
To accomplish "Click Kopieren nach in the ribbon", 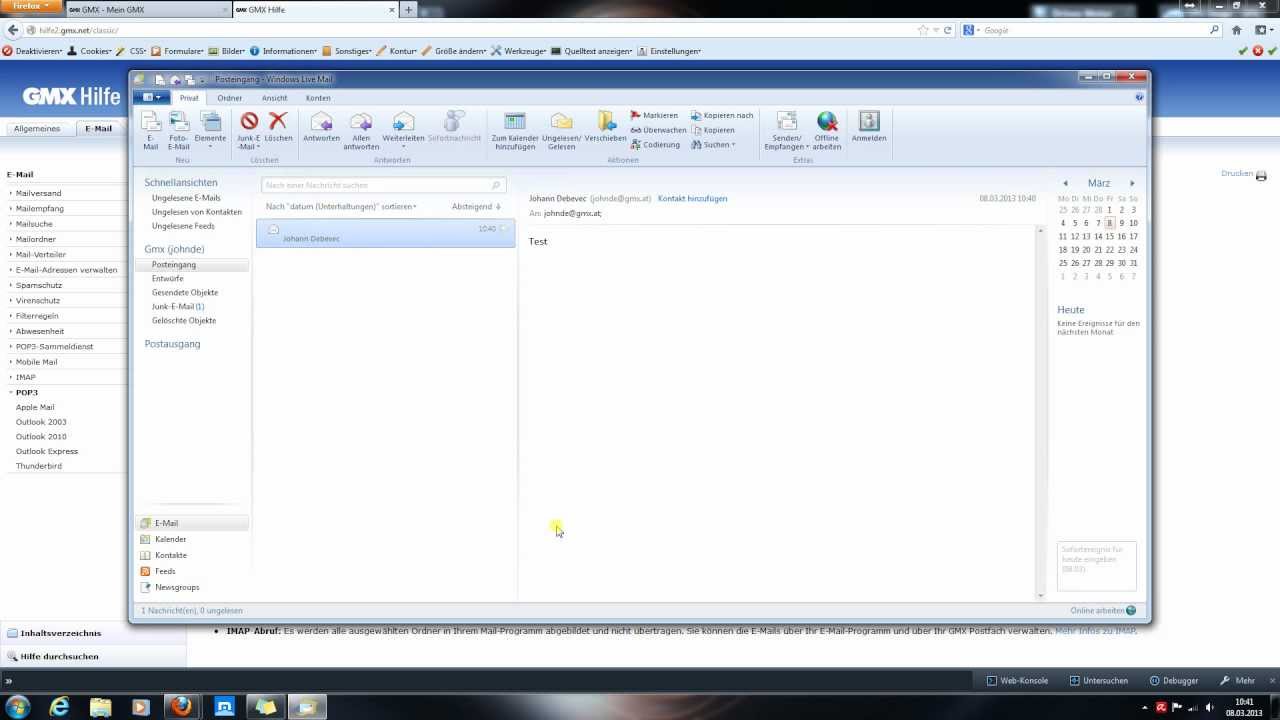I will point(722,115).
